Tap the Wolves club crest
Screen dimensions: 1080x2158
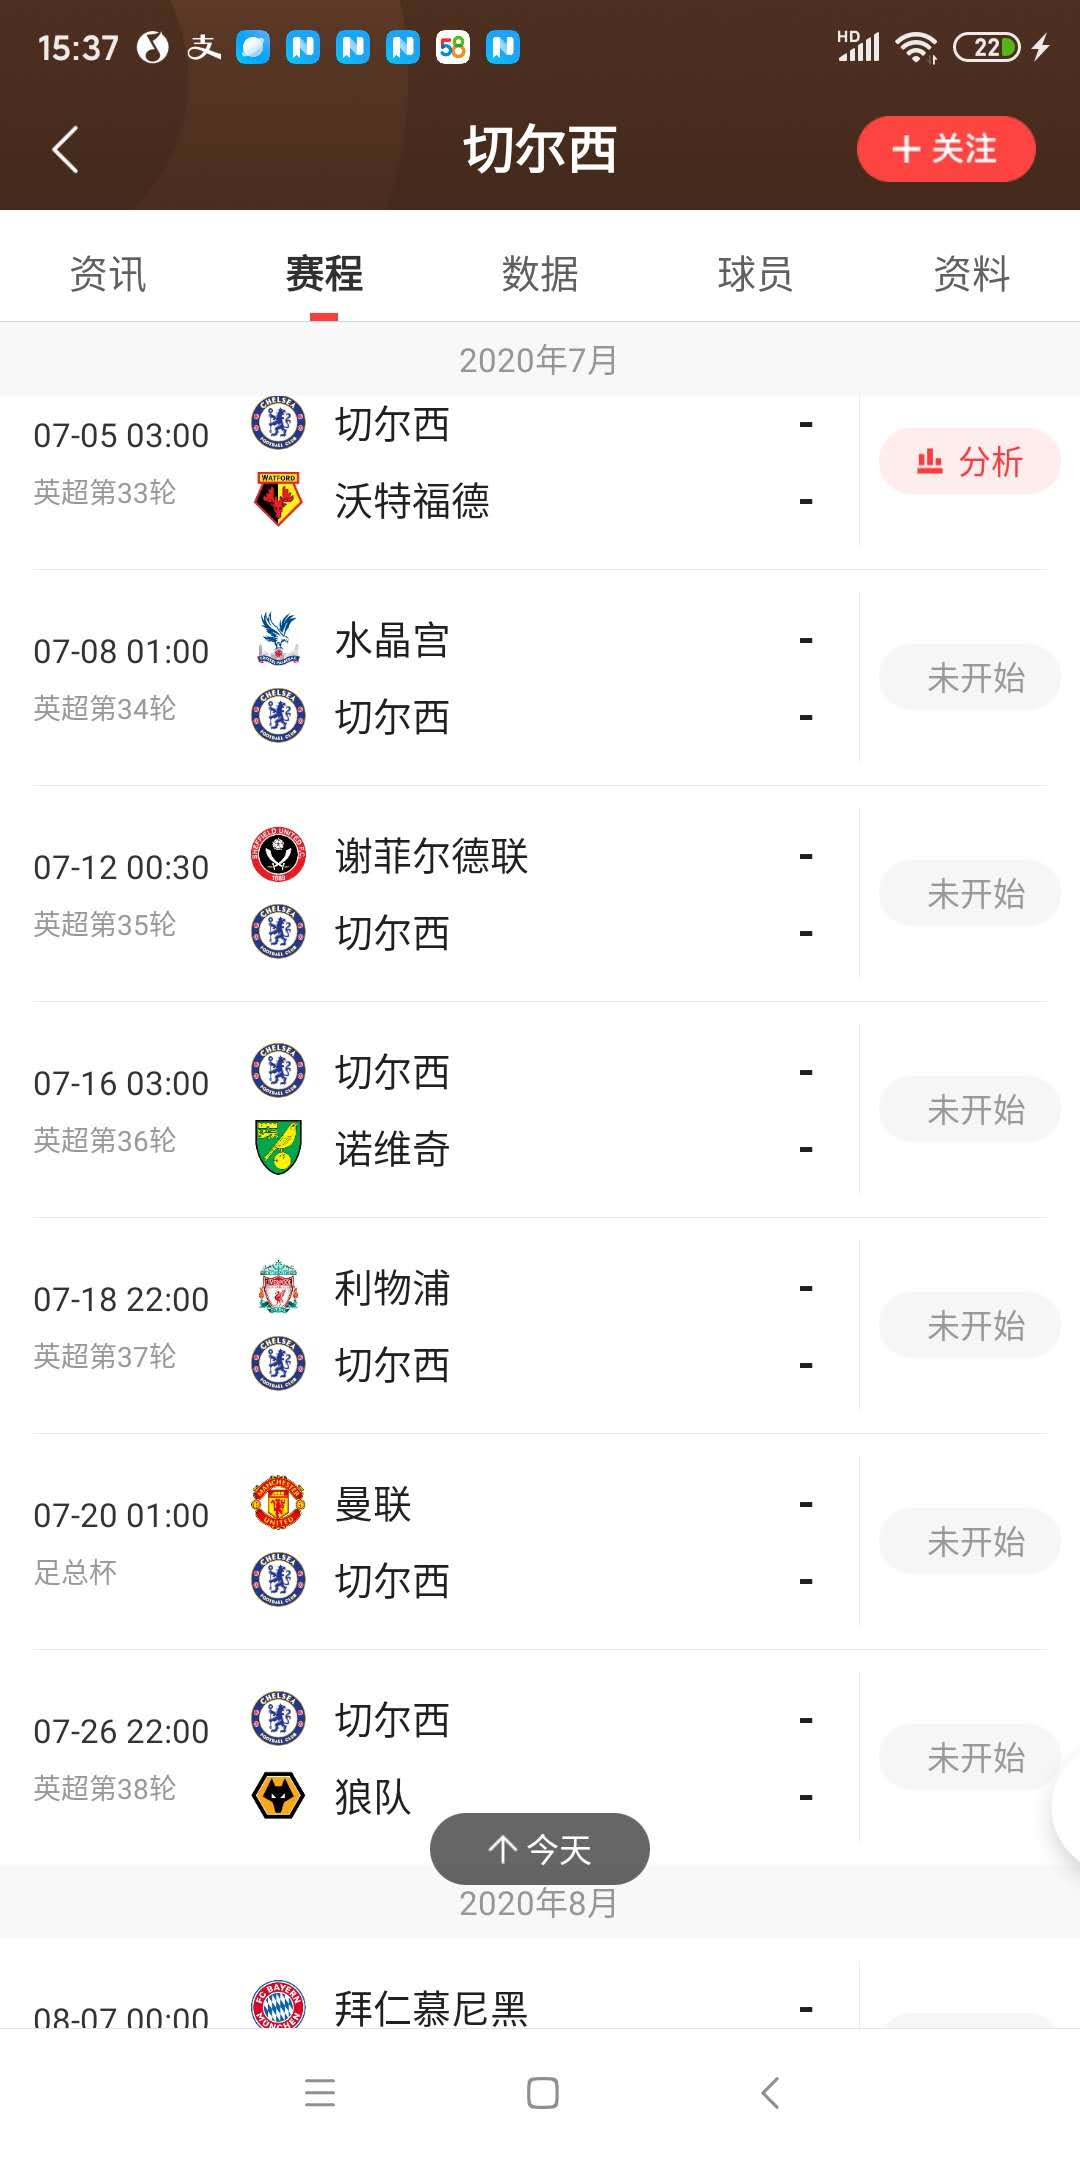coord(278,1795)
